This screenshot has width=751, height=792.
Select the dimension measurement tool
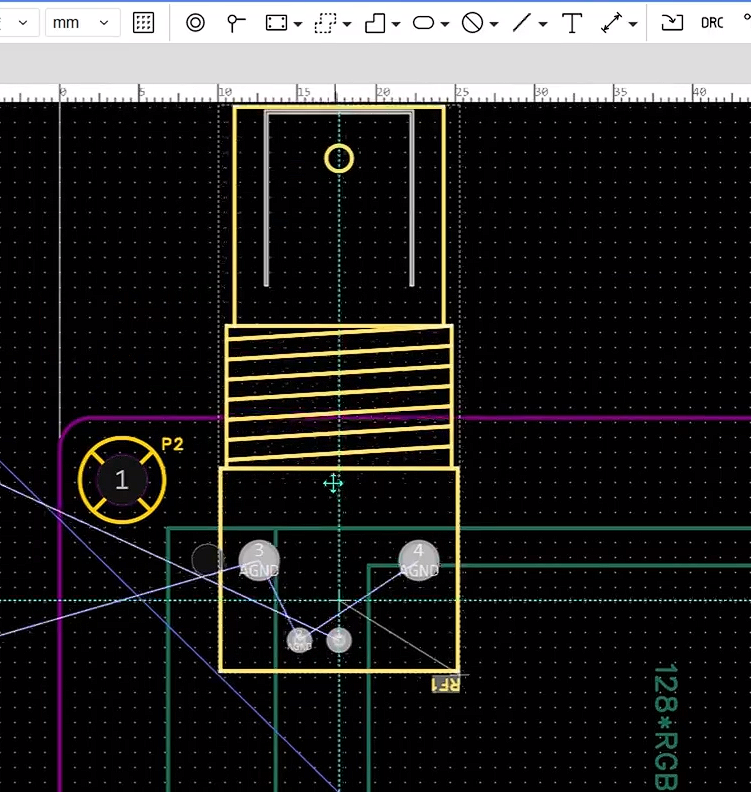click(612, 23)
